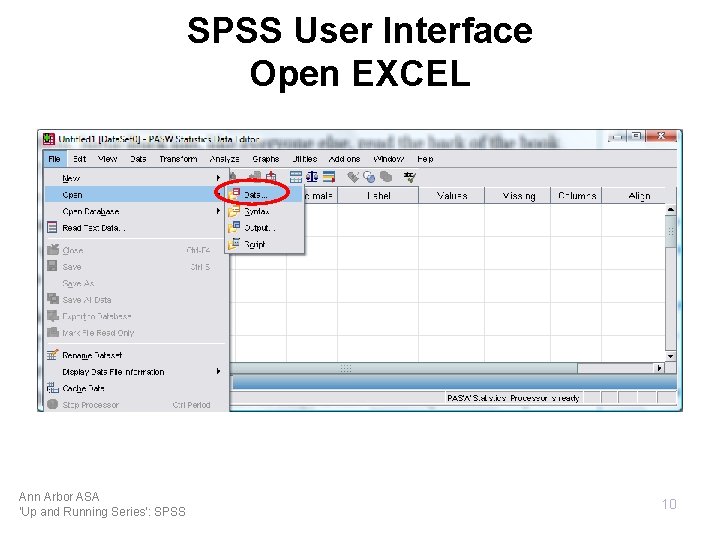The image size is (720, 540).
Task: Click Stop Processor menu entry
Action: pos(133,405)
